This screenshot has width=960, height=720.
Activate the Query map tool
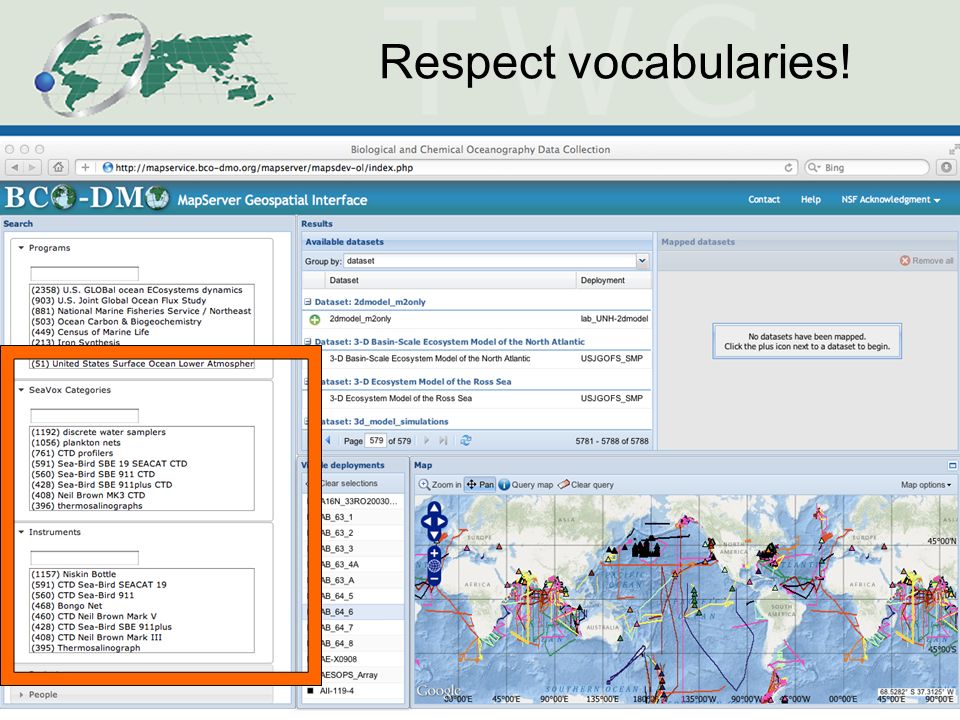tap(525, 485)
